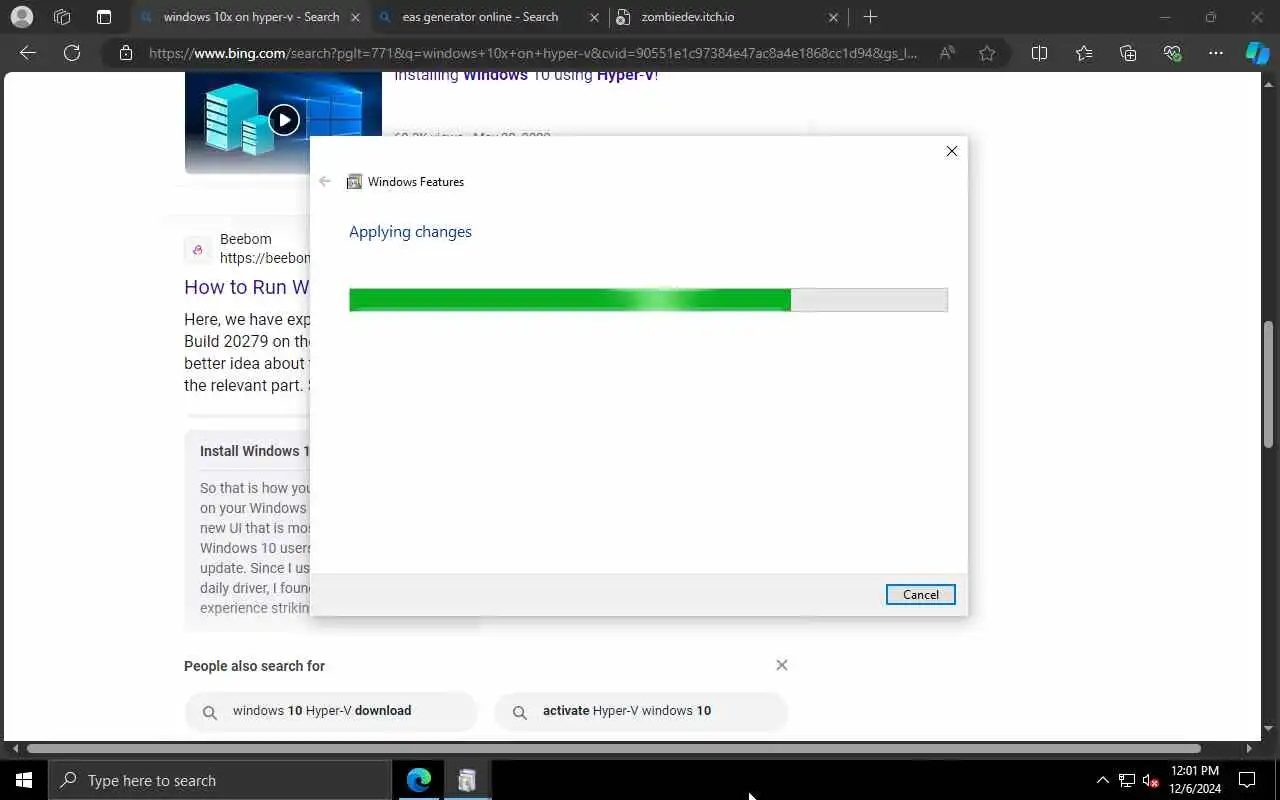Close the zombiedev.itch.io tab

point(835,17)
